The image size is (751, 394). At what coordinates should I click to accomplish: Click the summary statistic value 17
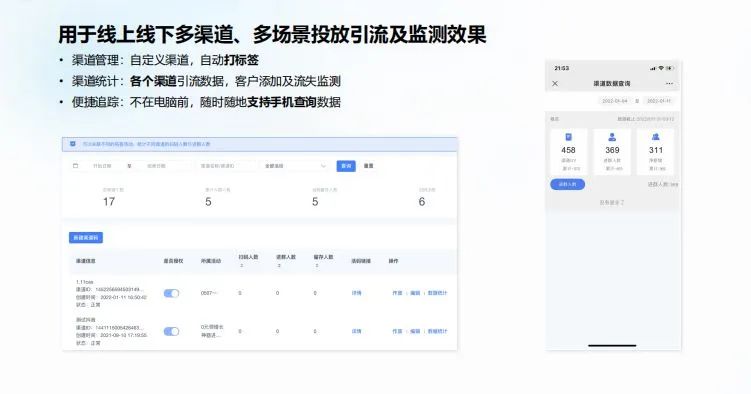pos(109,202)
